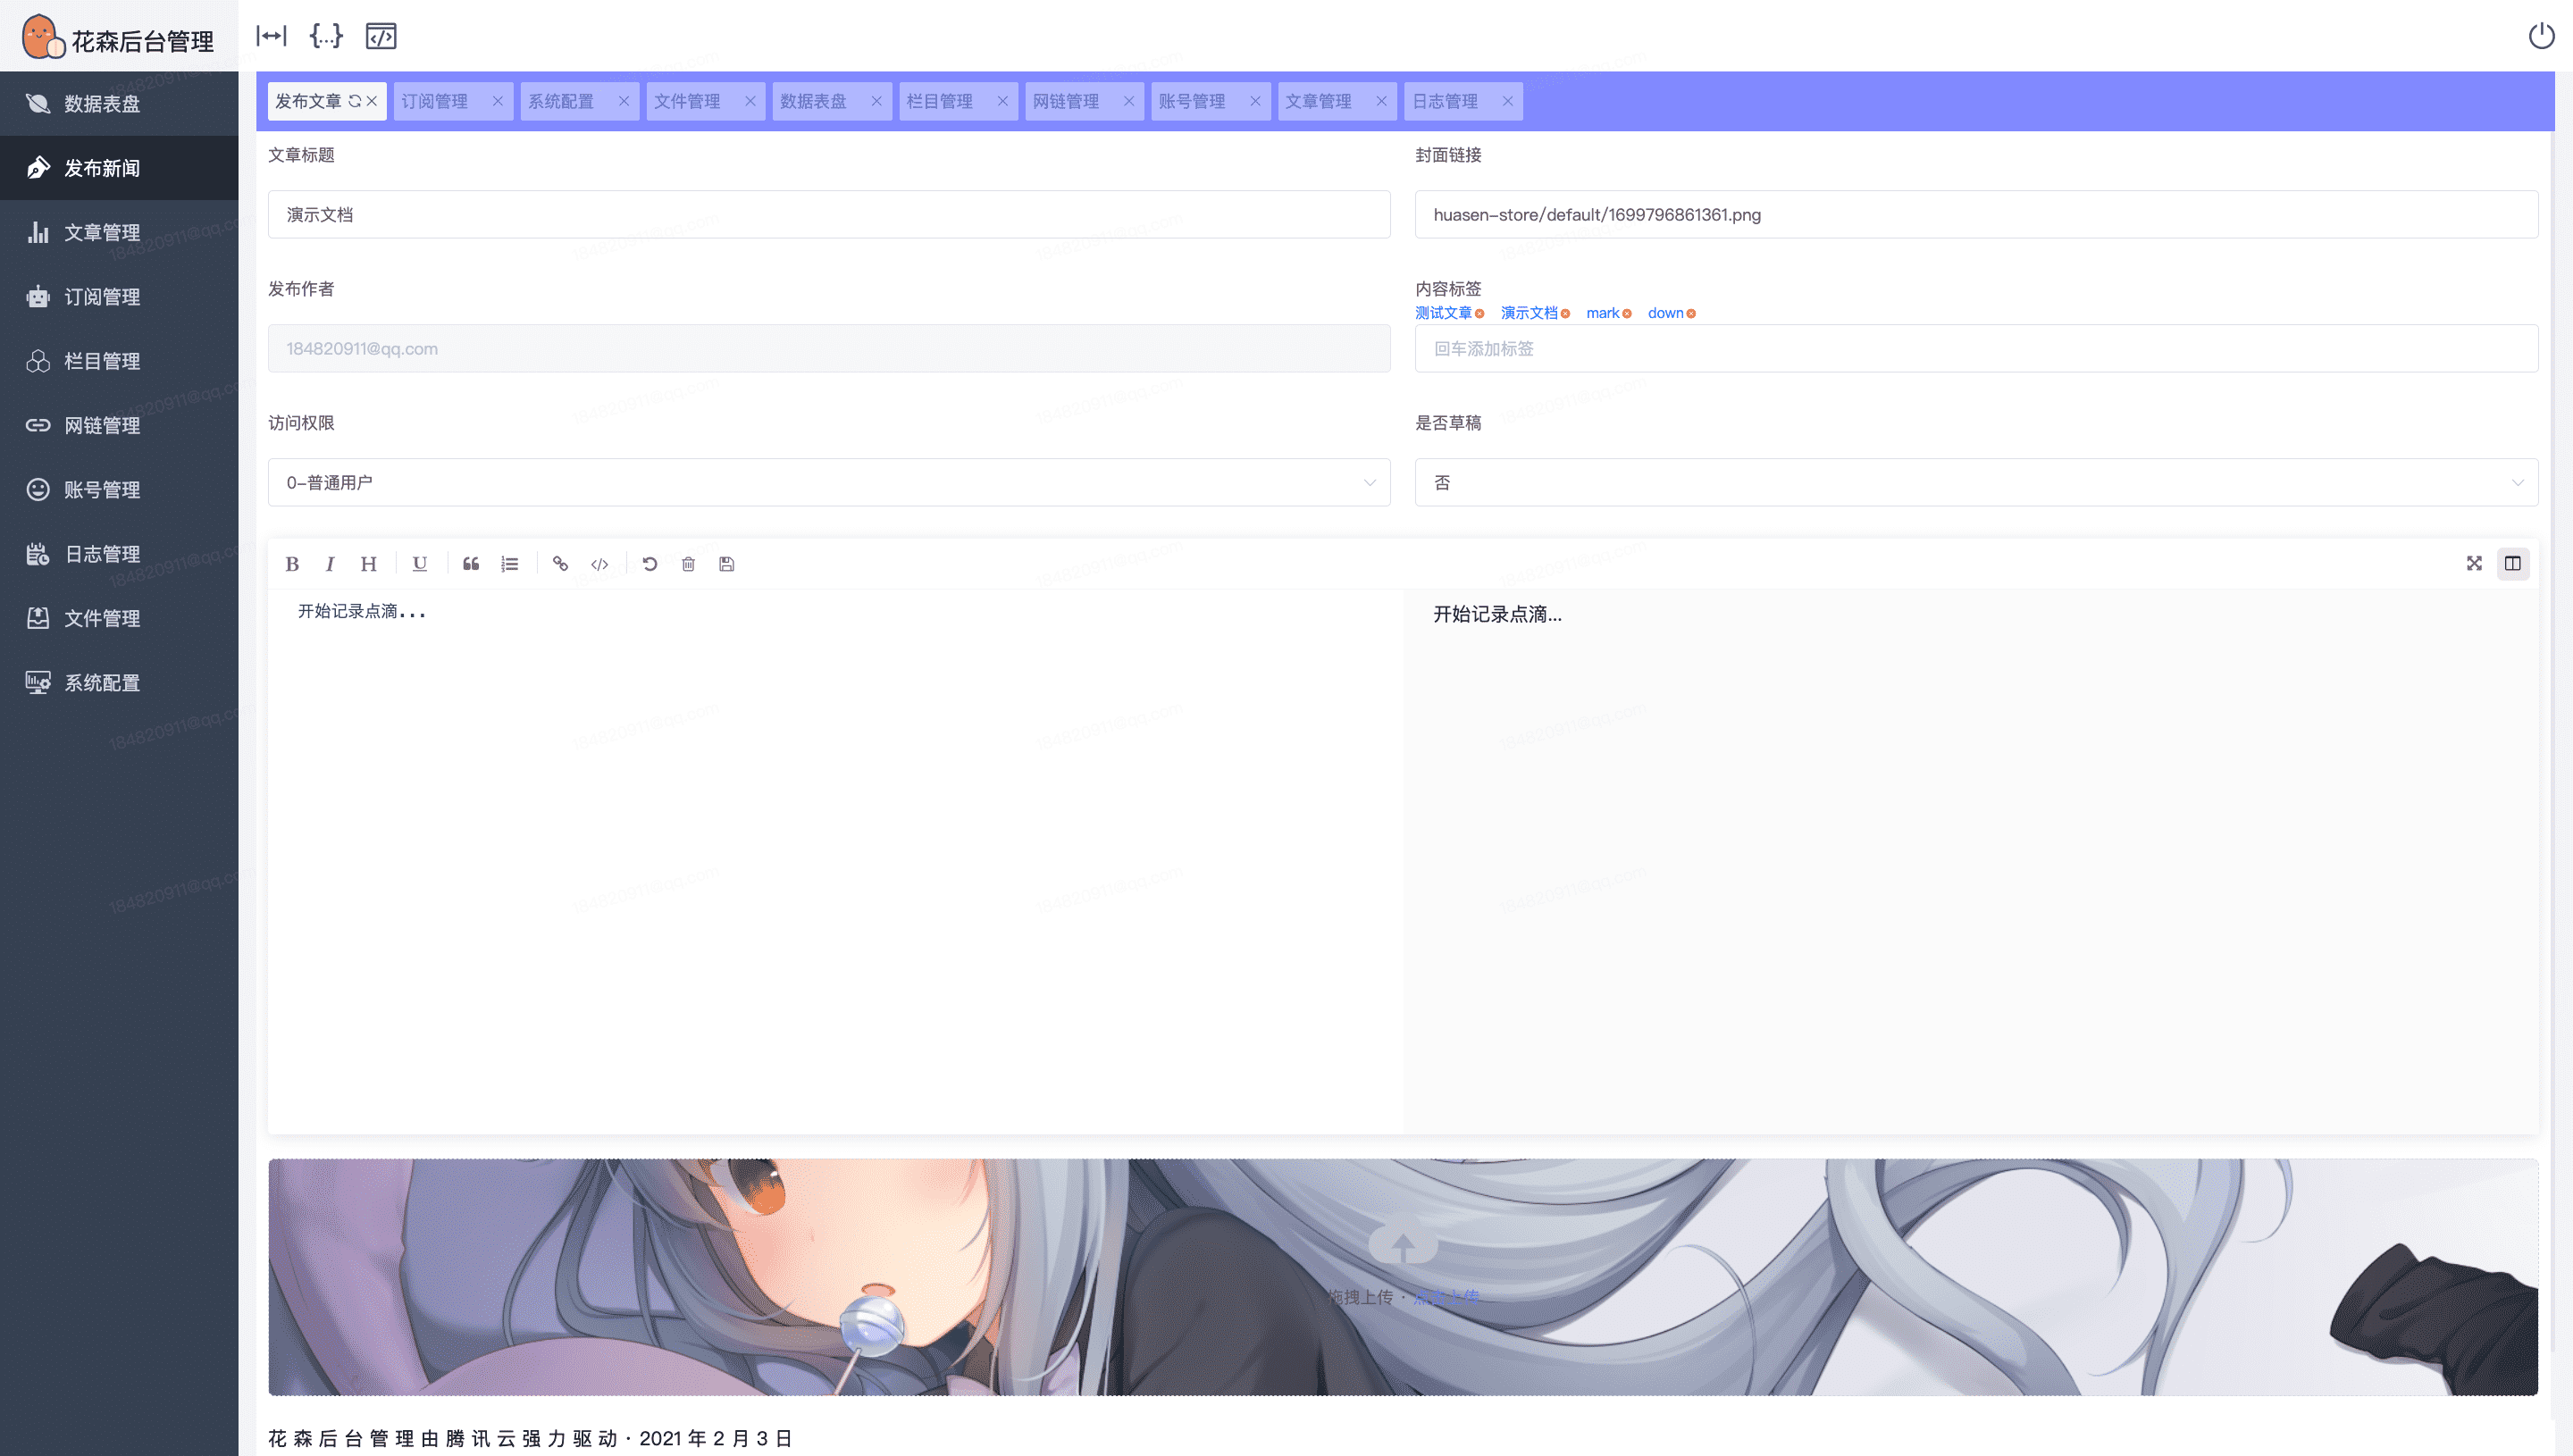Close the 账号管理 tab
Viewport: 2573px width, 1456px height.
click(1255, 101)
